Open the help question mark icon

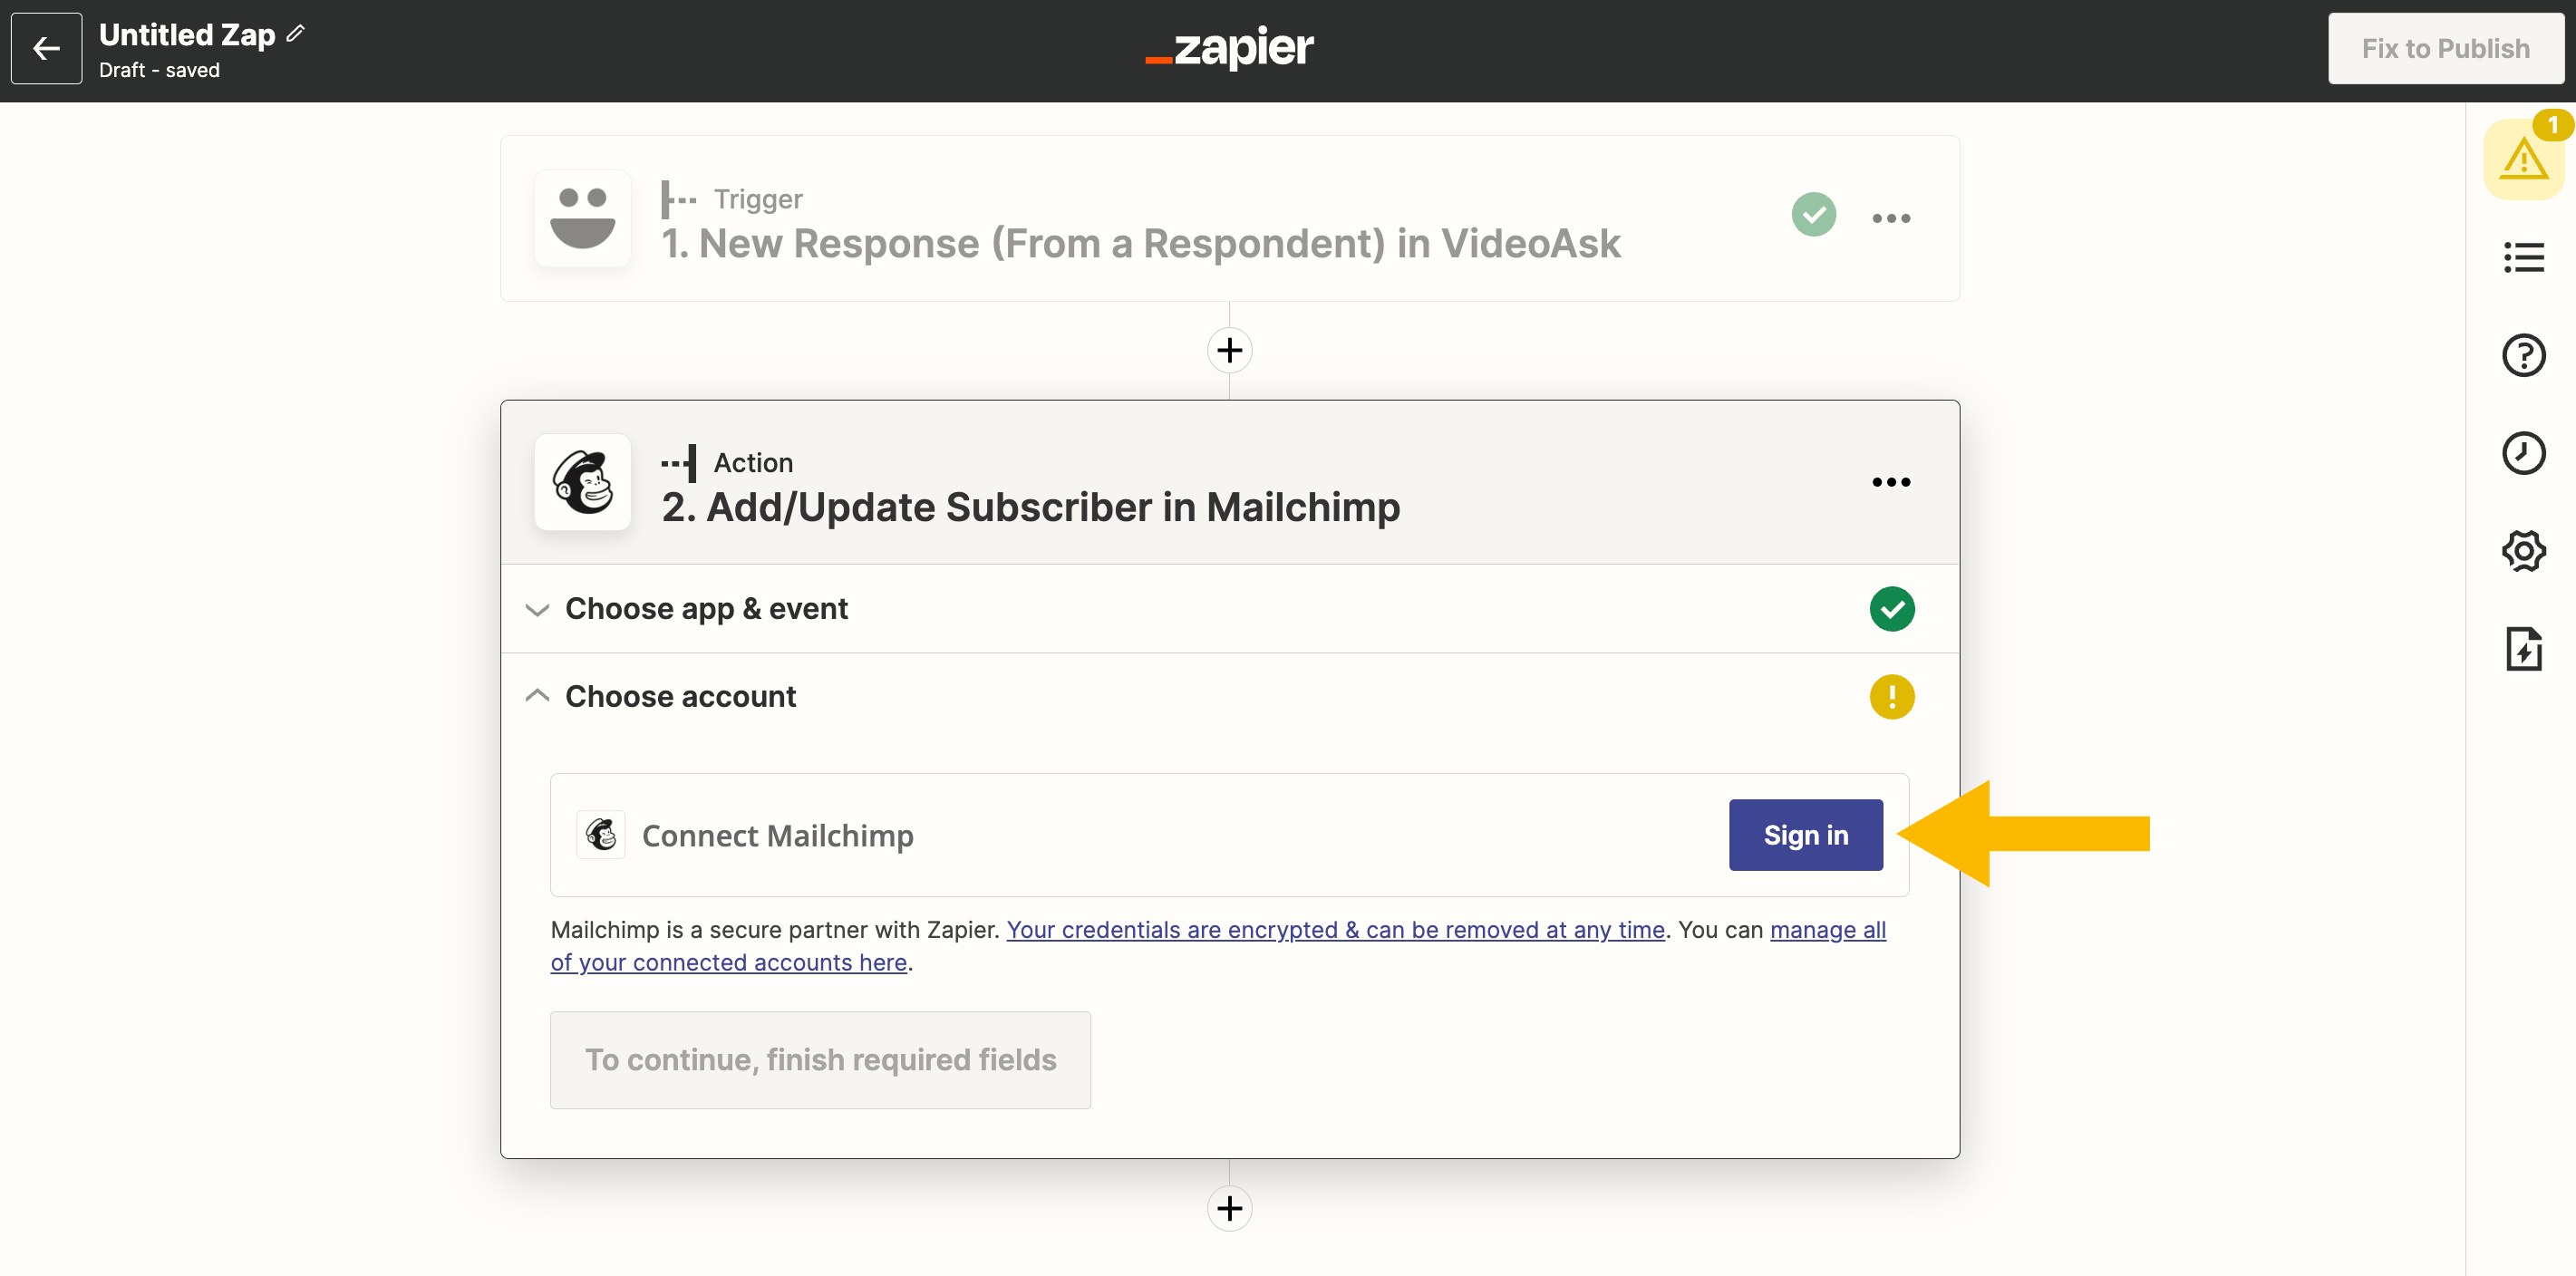tap(2524, 355)
